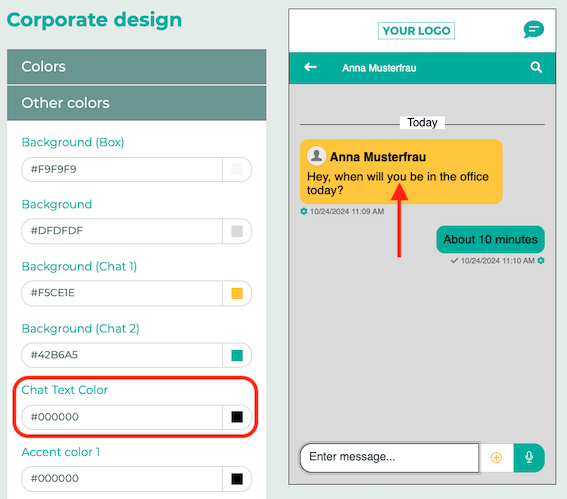Open the Background (Chat 1) yellow swatch
The height and width of the screenshot is (499, 567).
click(x=237, y=293)
